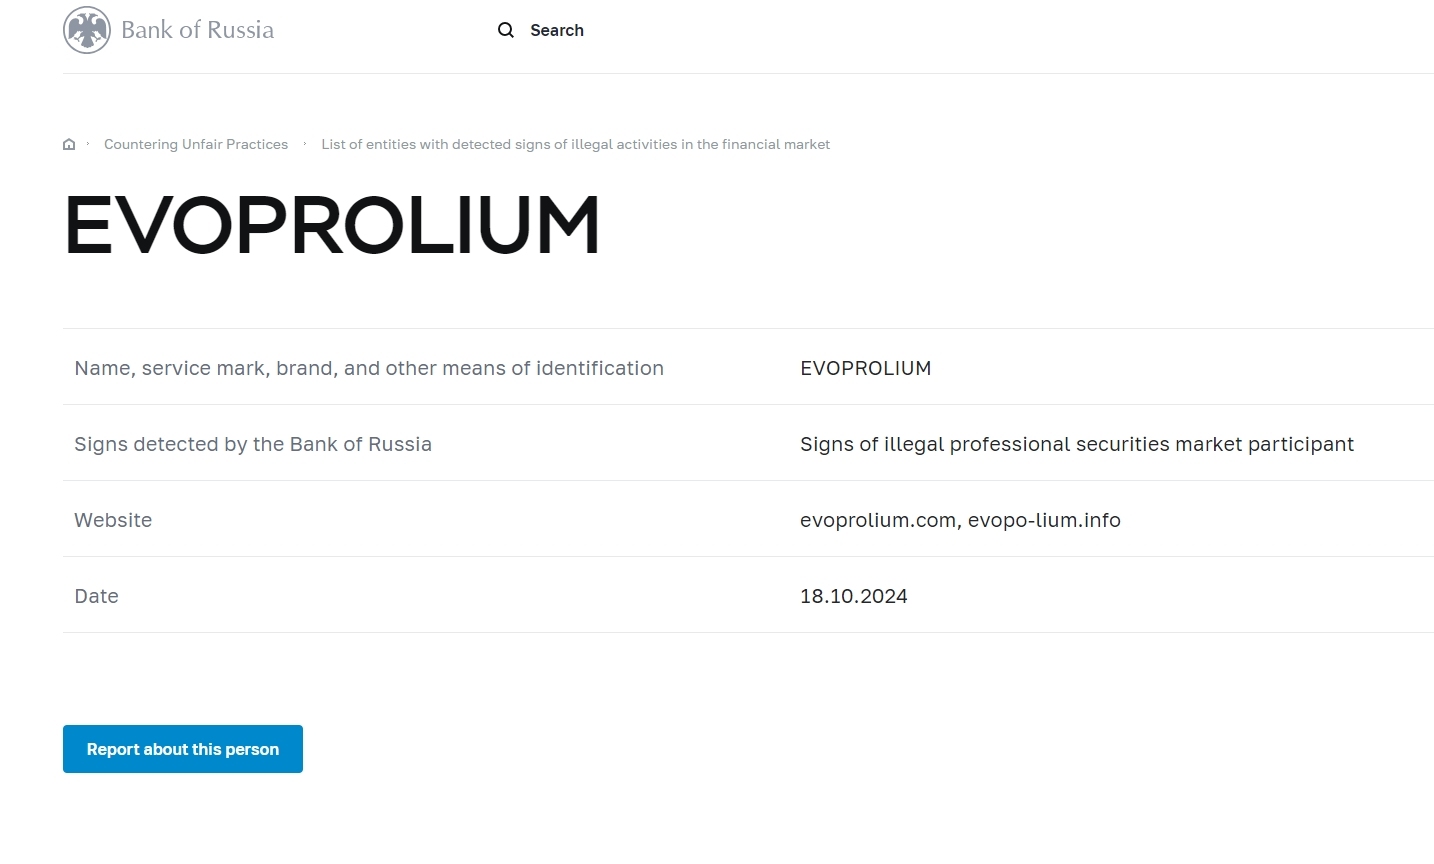Click the Bank of Russia eagle emblem
The width and height of the screenshot is (1434, 864).
[x=87, y=30]
